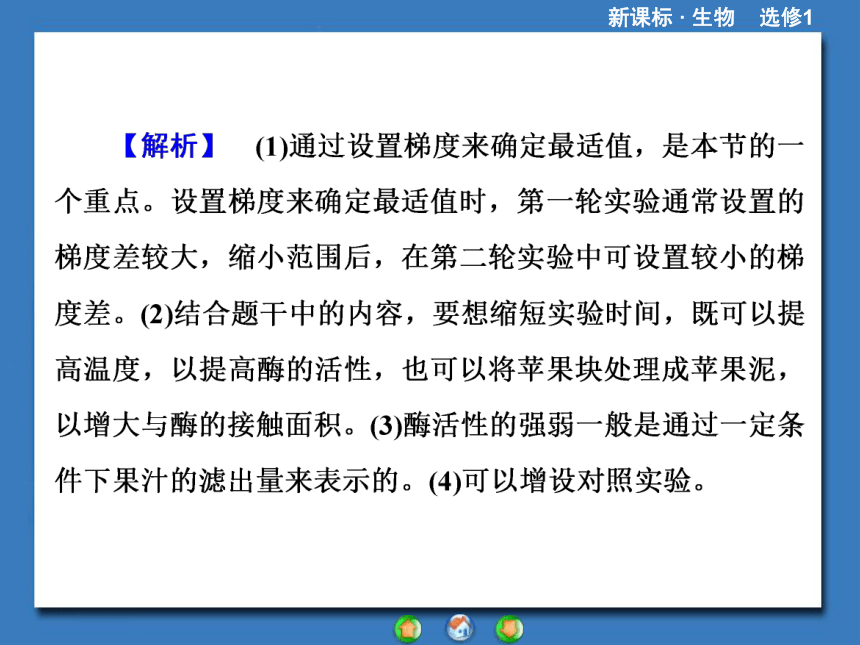Image resolution: width=860 pixels, height=645 pixels.
Task: Click the home icon navigation button
Action: (x=460, y=628)
